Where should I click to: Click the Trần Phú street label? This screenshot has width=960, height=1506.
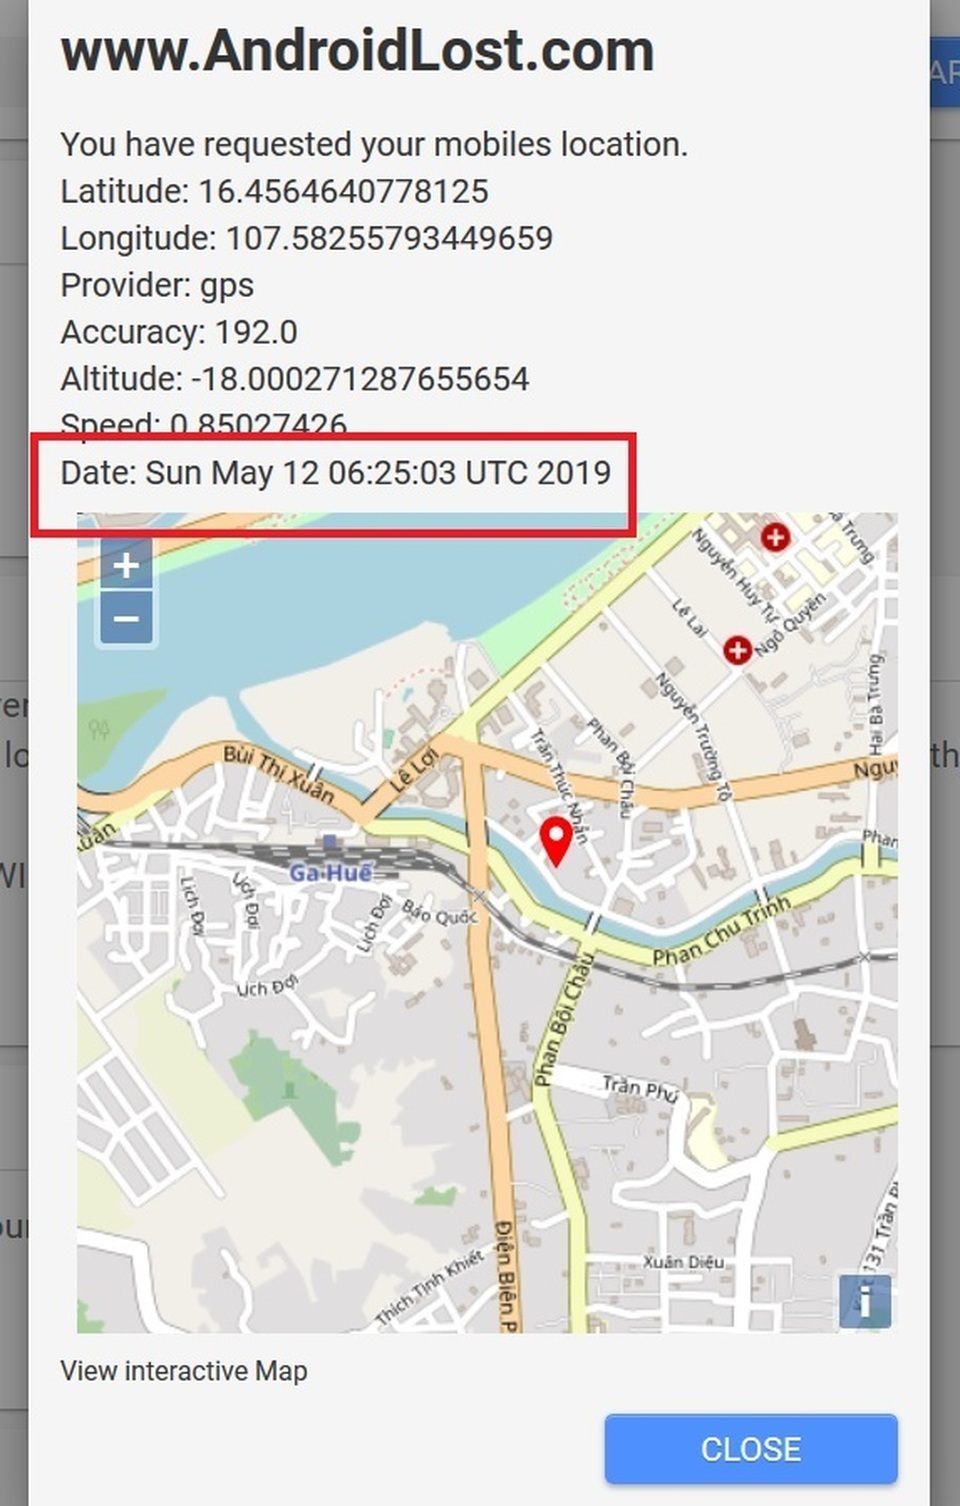(x=640, y=1088)
